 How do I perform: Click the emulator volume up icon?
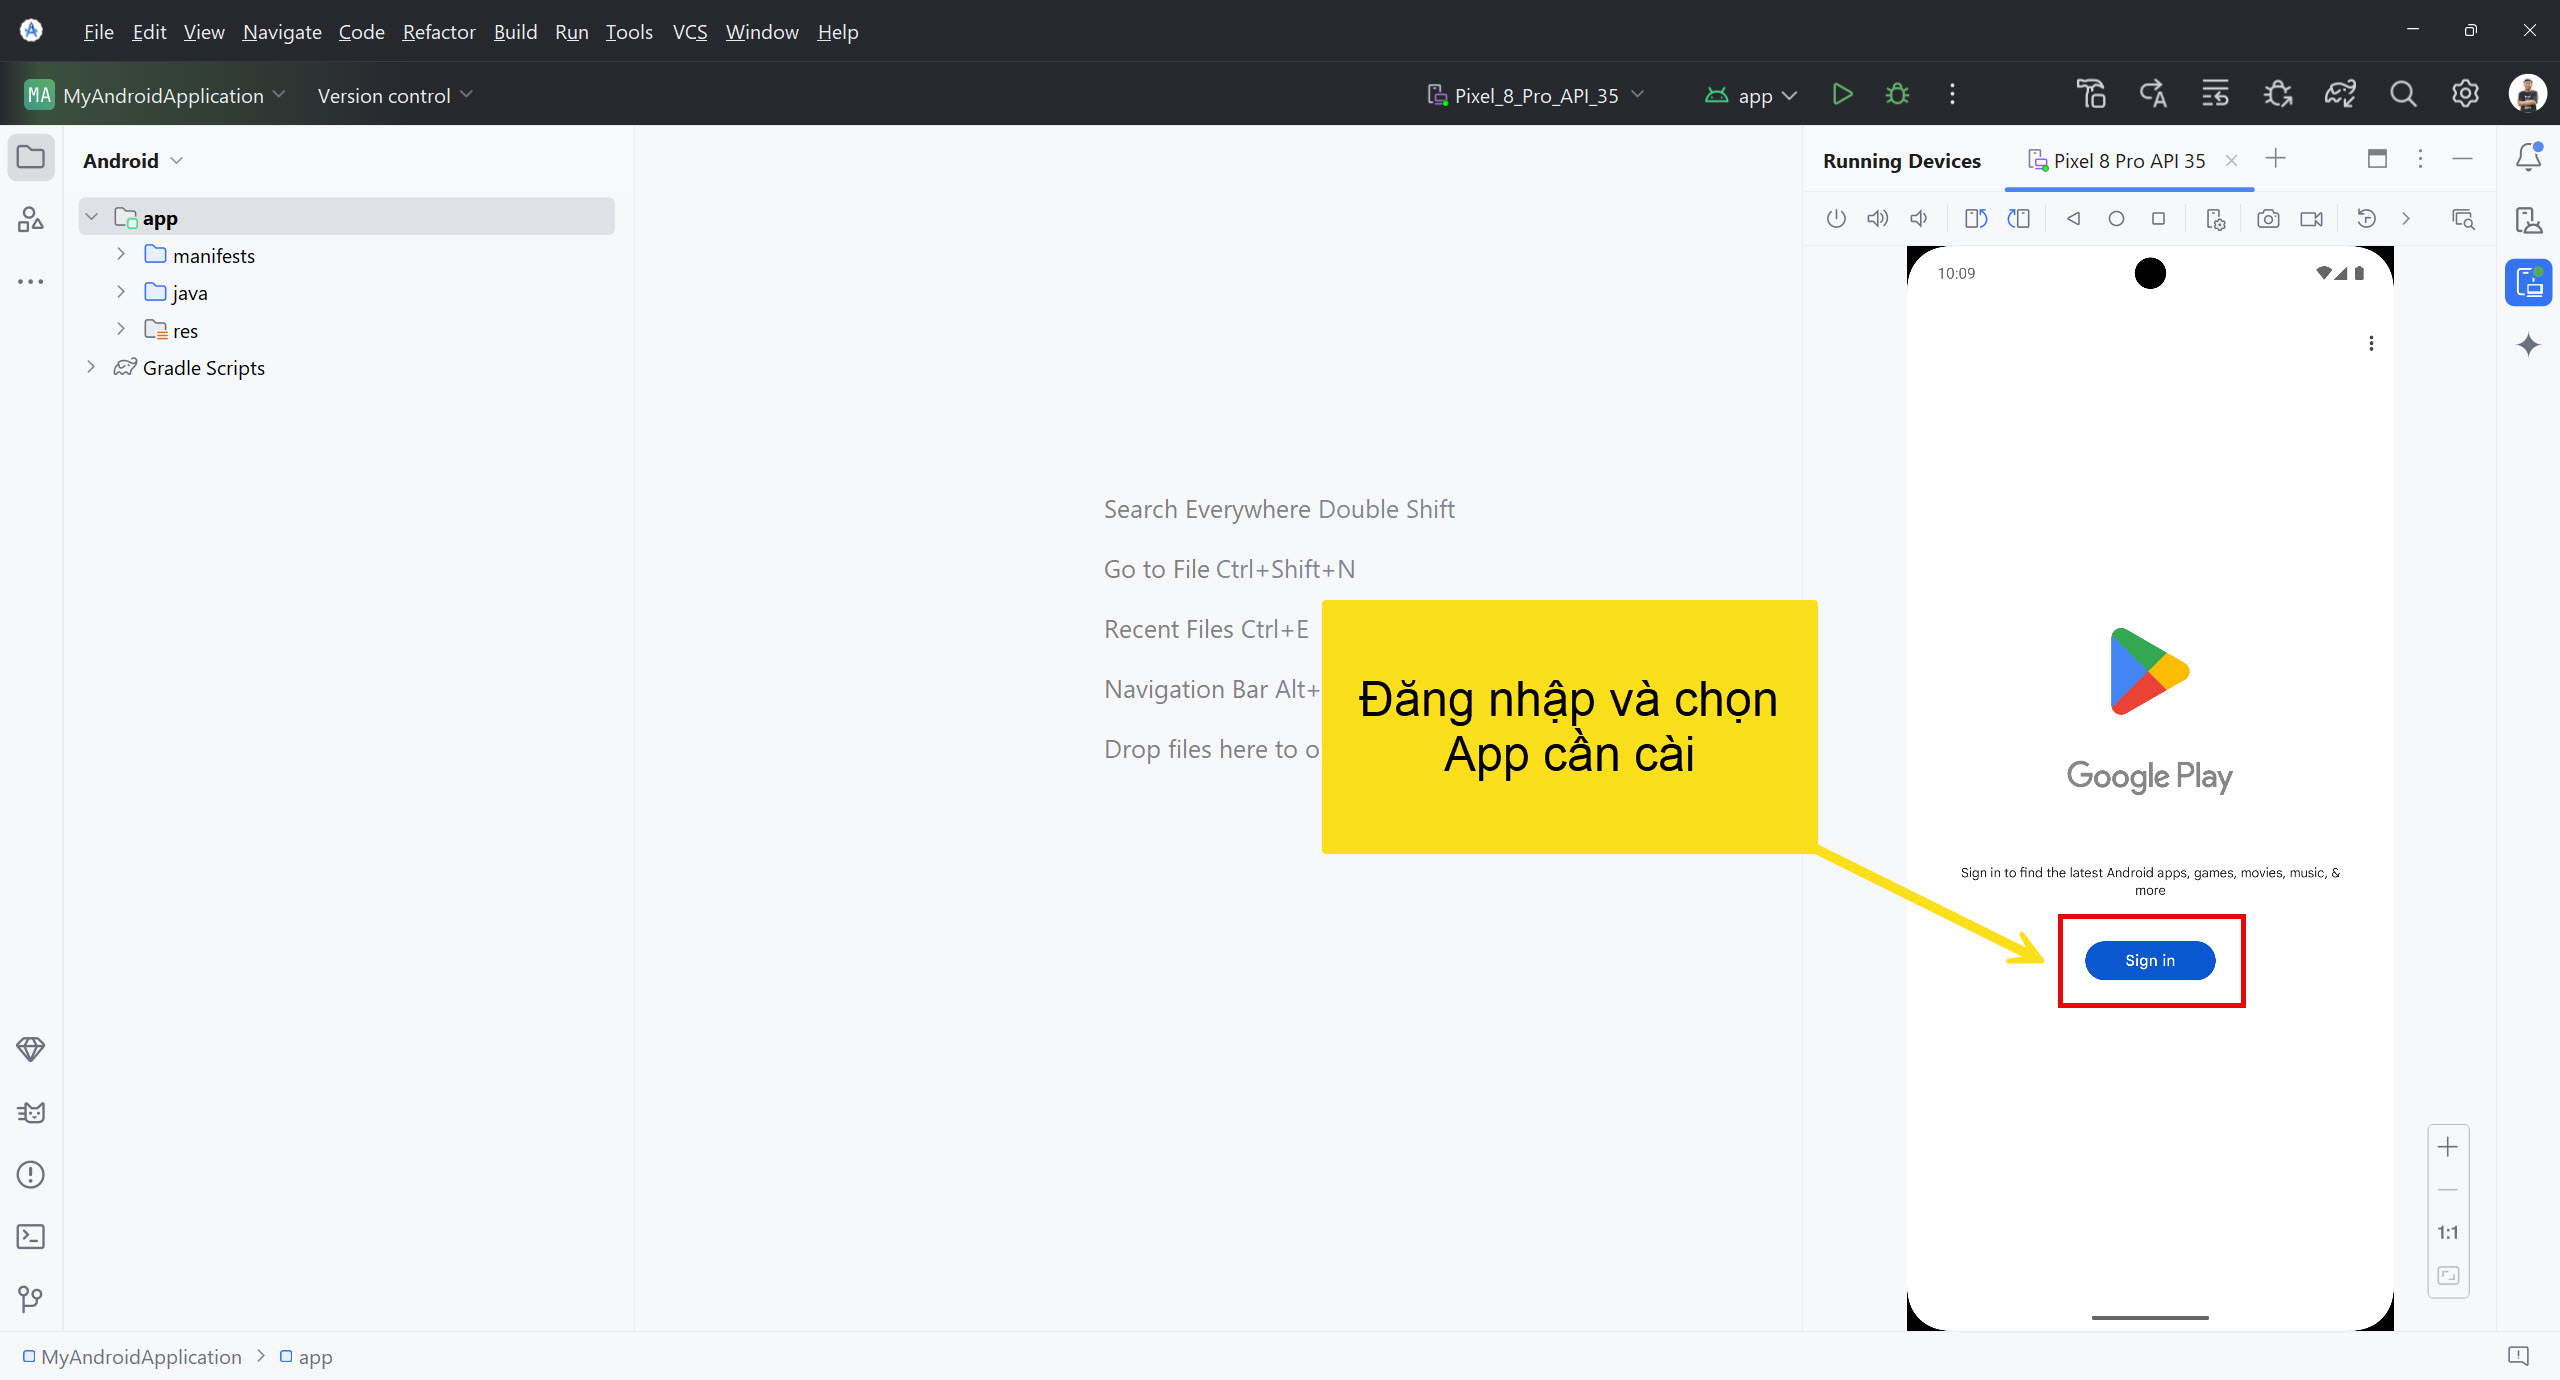[1878, 218]
